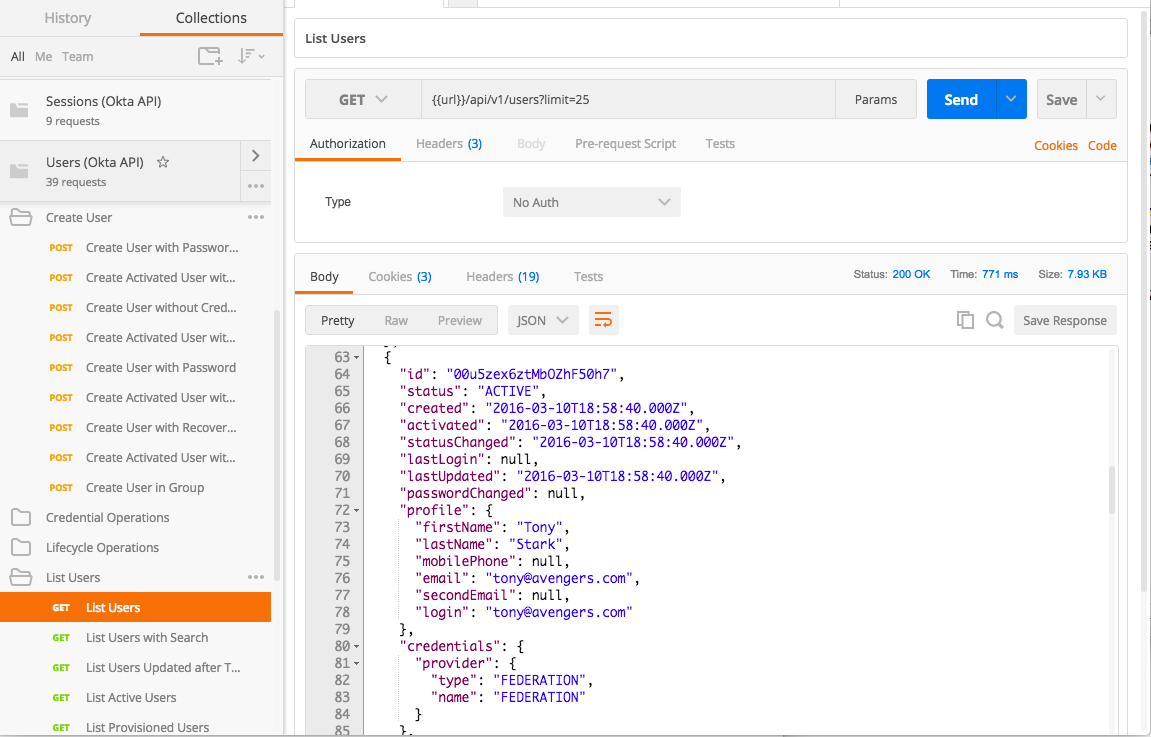Open the JSON format dropdown
This screenshot has width=1151, height=737.
543,320
